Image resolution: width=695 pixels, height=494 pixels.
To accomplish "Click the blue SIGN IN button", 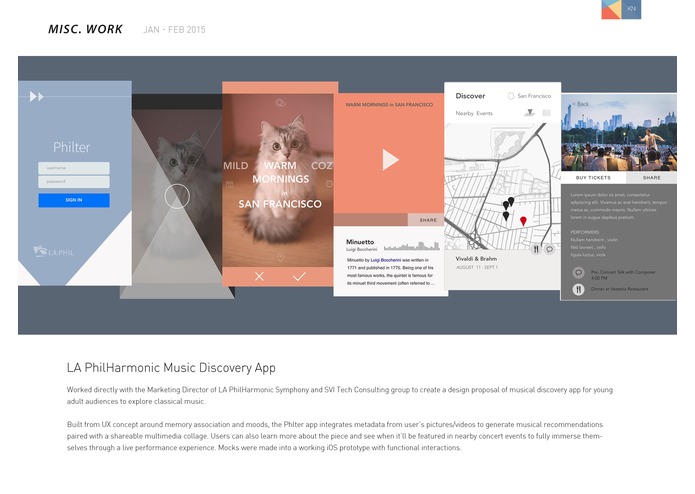I will [74, 200].
